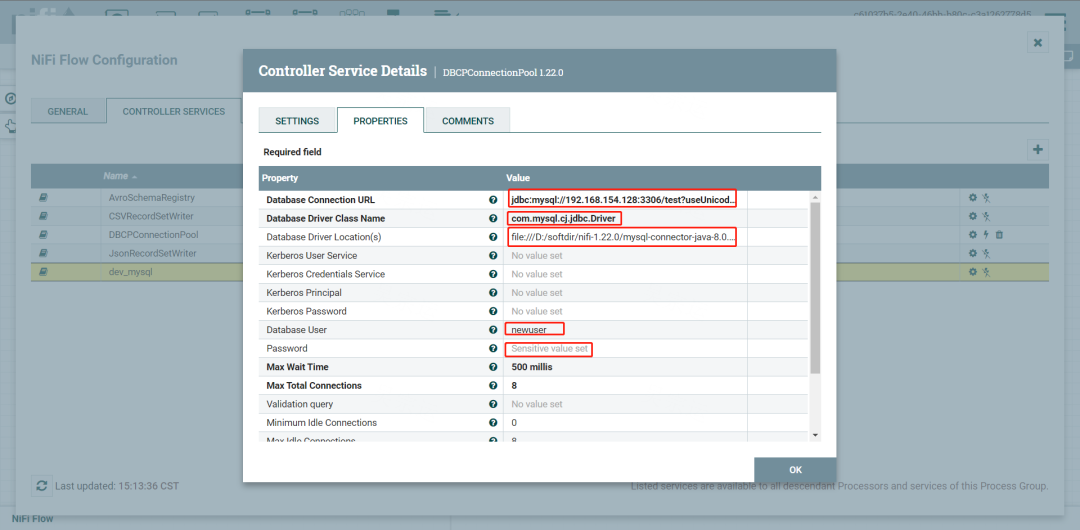Select the CONTROLLER SERVICES tab
The height and width of the screenshot is (530, 1080).
pos(174,111)
